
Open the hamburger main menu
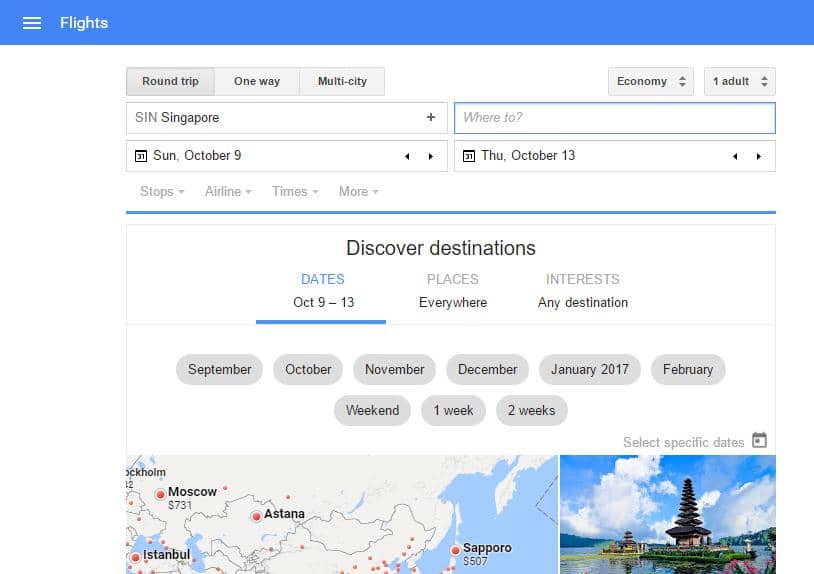coord(32,23)
